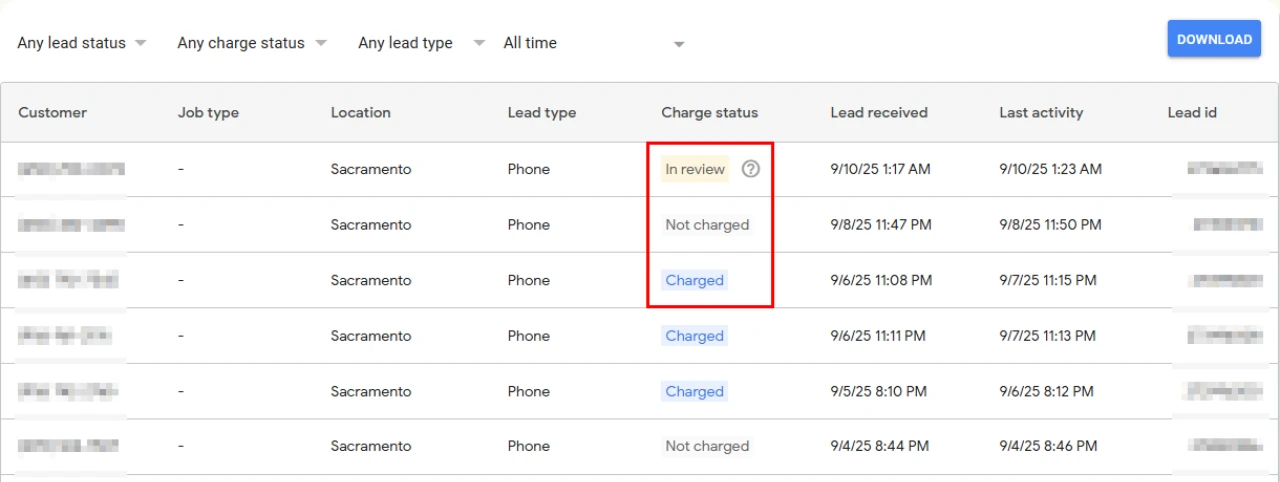Click the Customer column header
The height and width of the screenshot is (482, 1280).
53,113
